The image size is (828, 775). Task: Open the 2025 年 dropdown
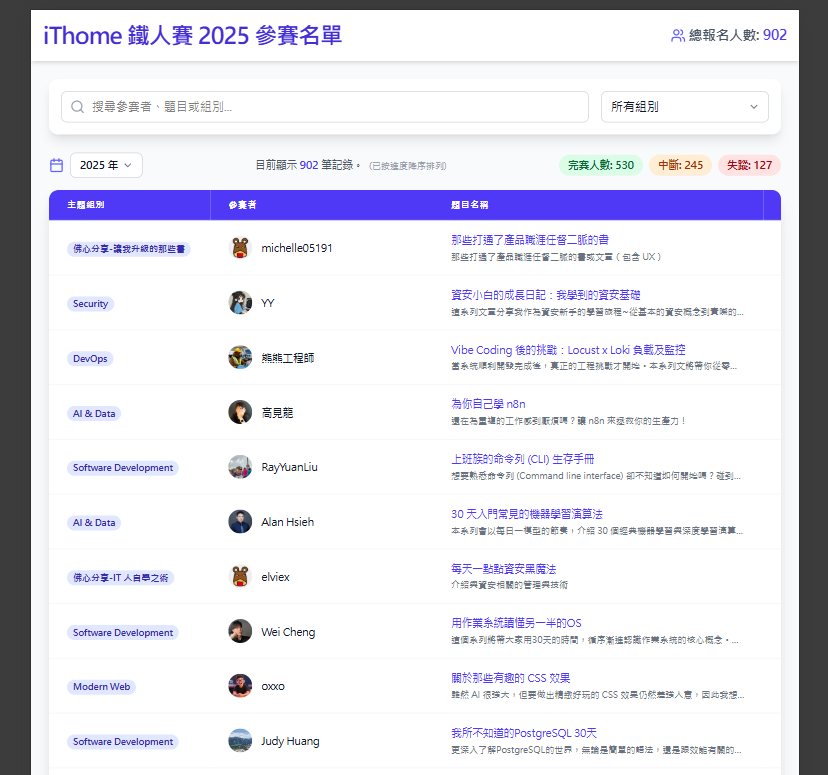(105, 164)
